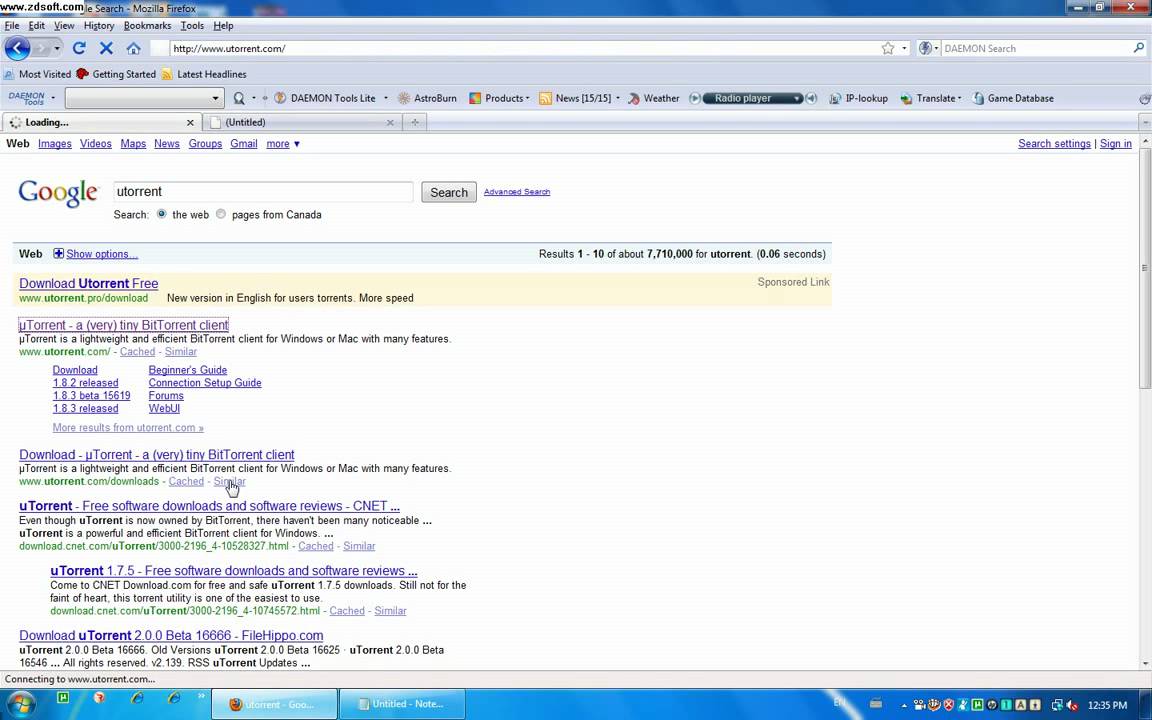Screen dimensions: 1152x720
Task: Click the DAEMON search magnifier in search box
Action: [1138, 48]
